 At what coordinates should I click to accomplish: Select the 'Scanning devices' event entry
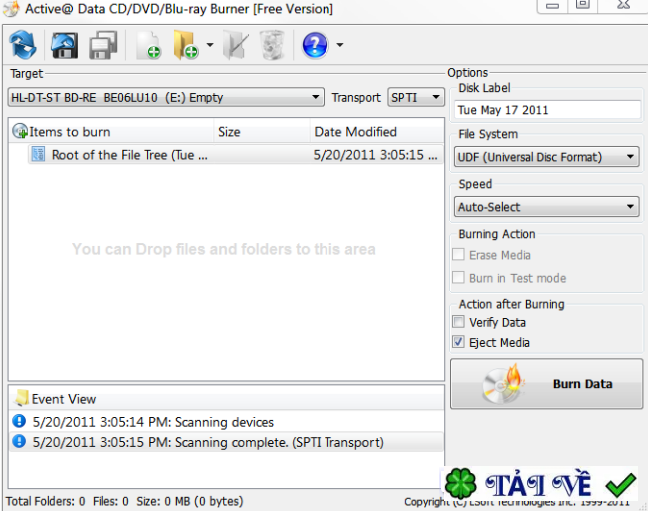226,422
